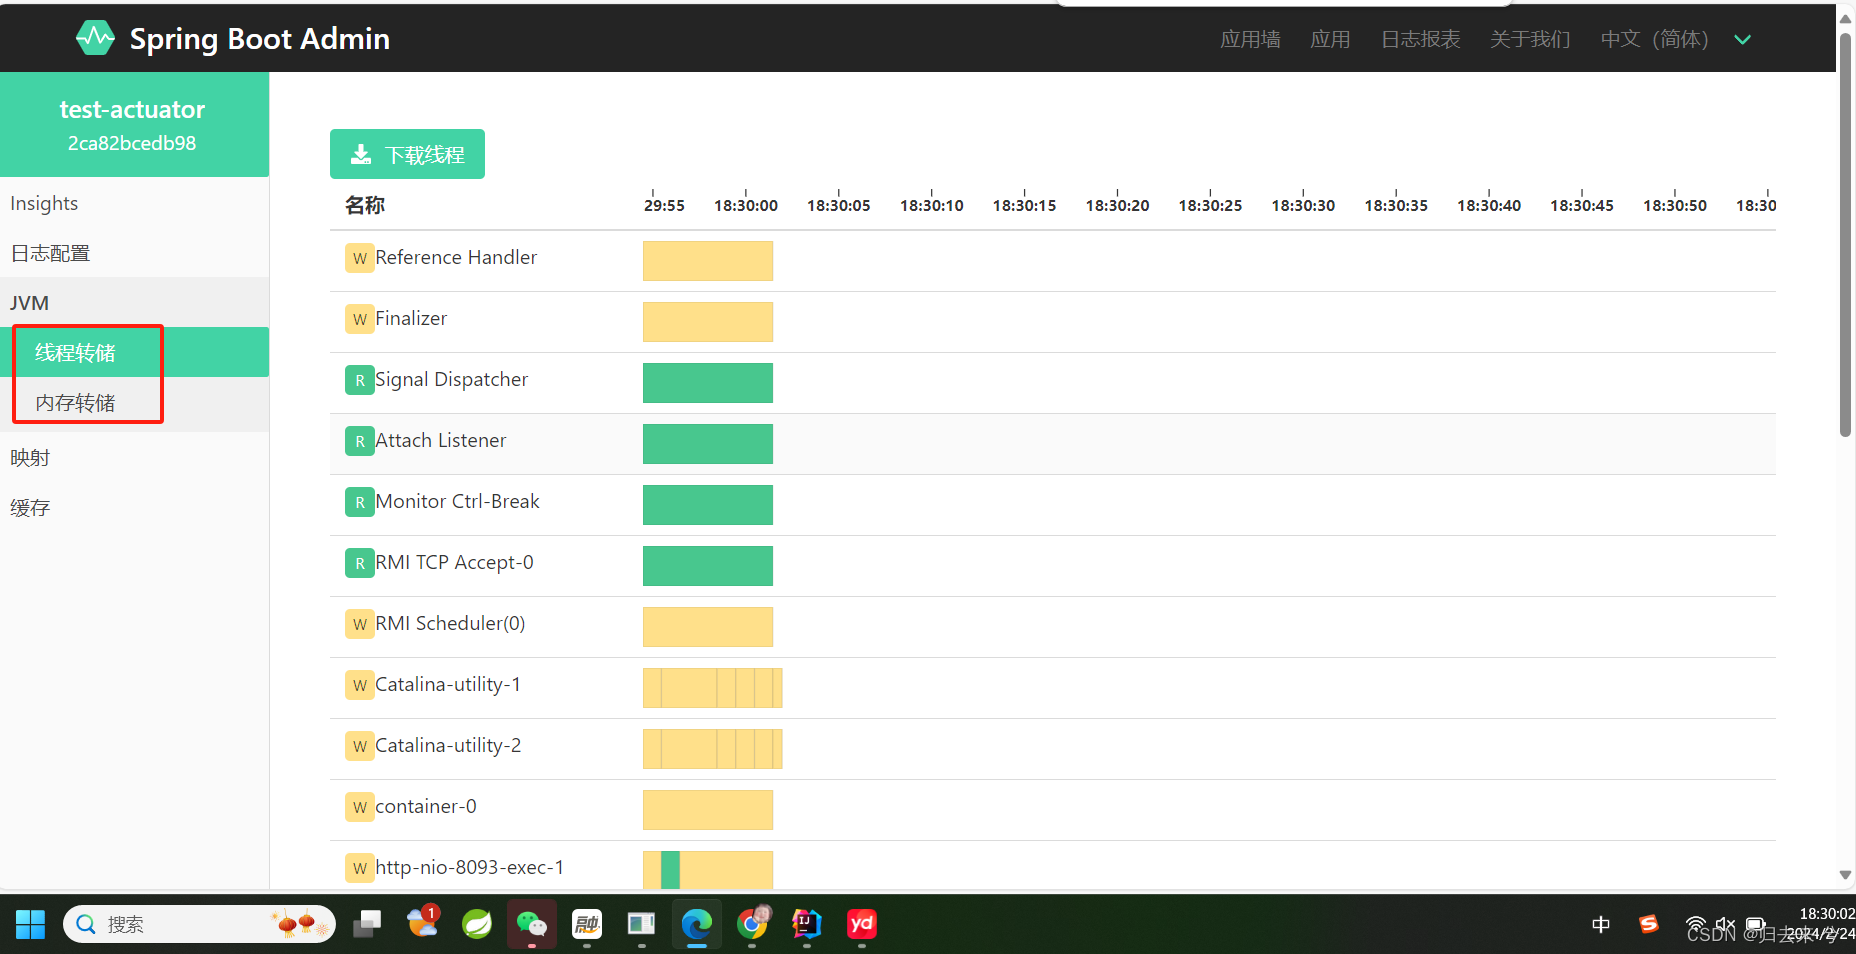
Task: Click the W state badge for Catalina-utility-2
Action: (x=359, y=746)
